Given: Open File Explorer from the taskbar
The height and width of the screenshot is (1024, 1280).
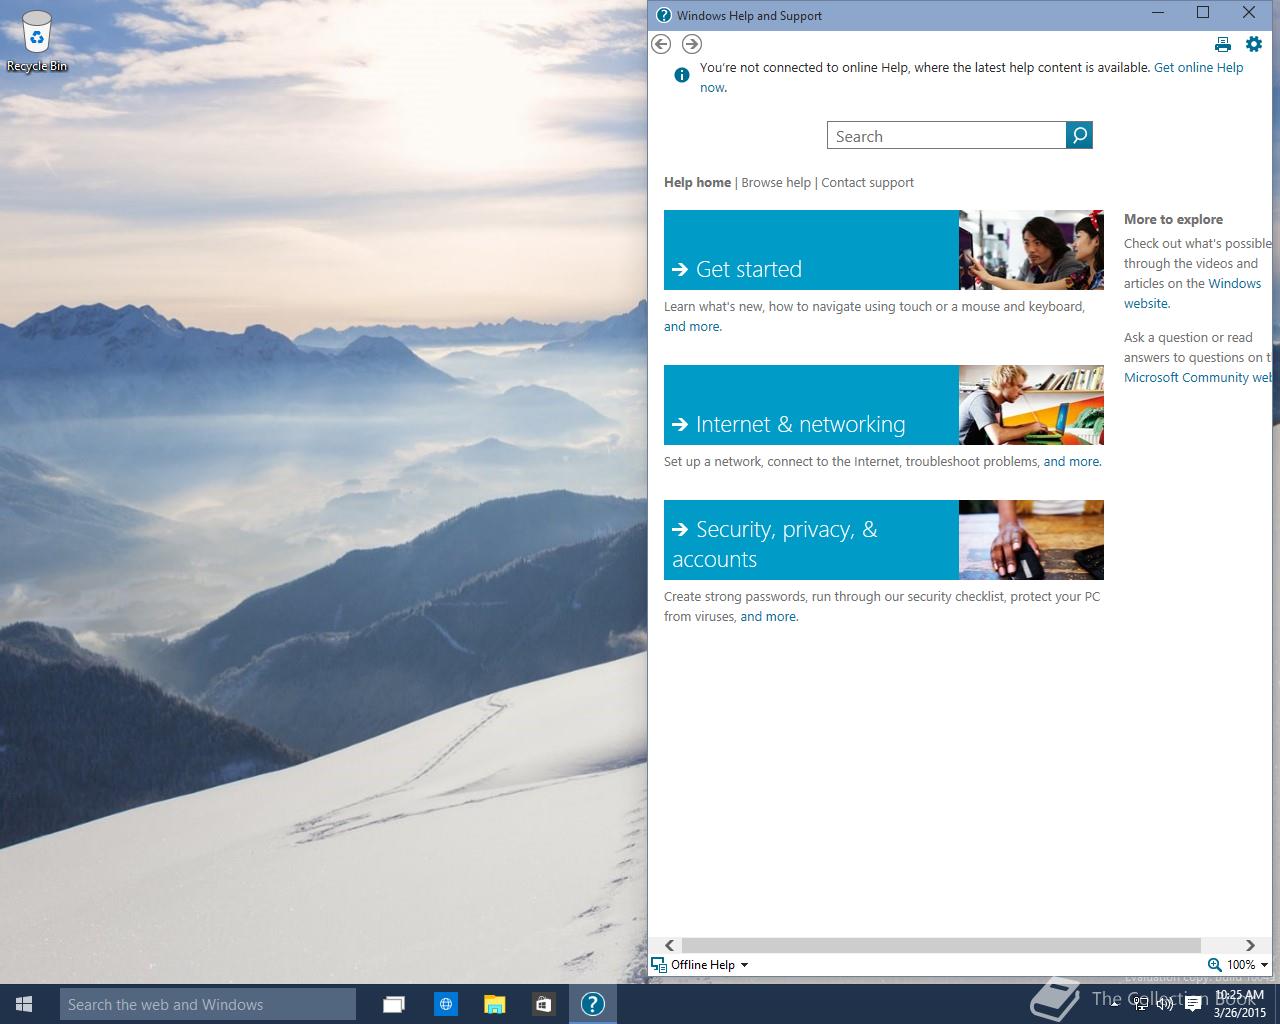Looking at the screenshot, I should pyautogui.click(x=495, y=1004).
